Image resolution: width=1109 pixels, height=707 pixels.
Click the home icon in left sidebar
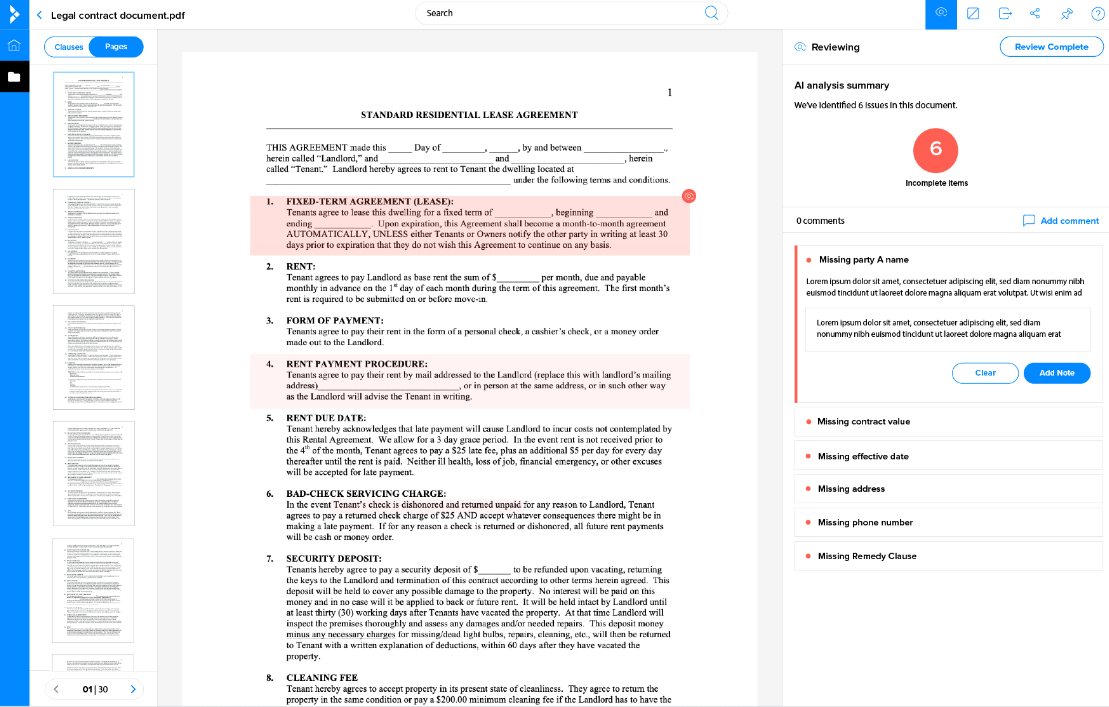14,46
